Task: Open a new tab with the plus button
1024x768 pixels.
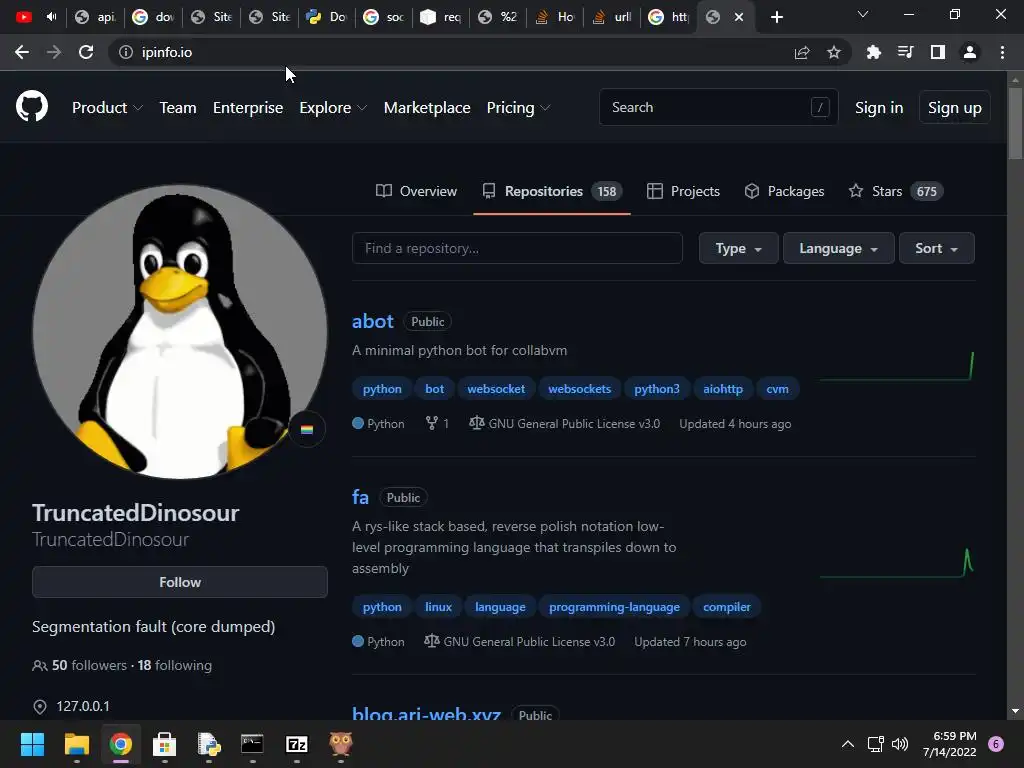Action: (776, 17)
